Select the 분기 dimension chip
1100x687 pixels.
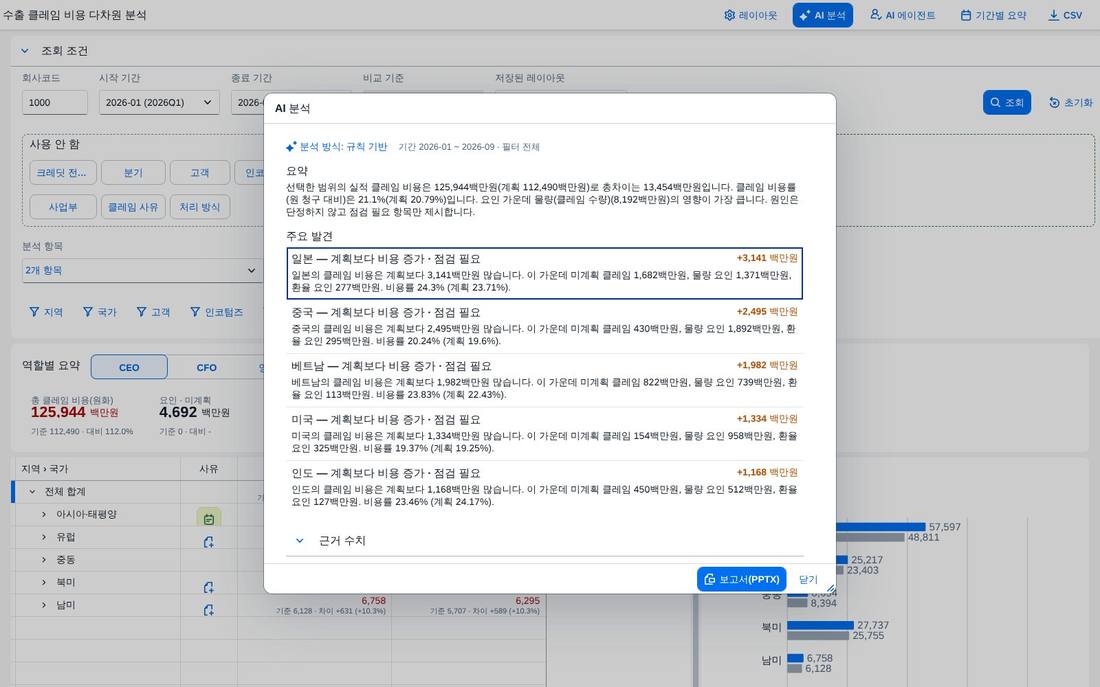(133, 173)
